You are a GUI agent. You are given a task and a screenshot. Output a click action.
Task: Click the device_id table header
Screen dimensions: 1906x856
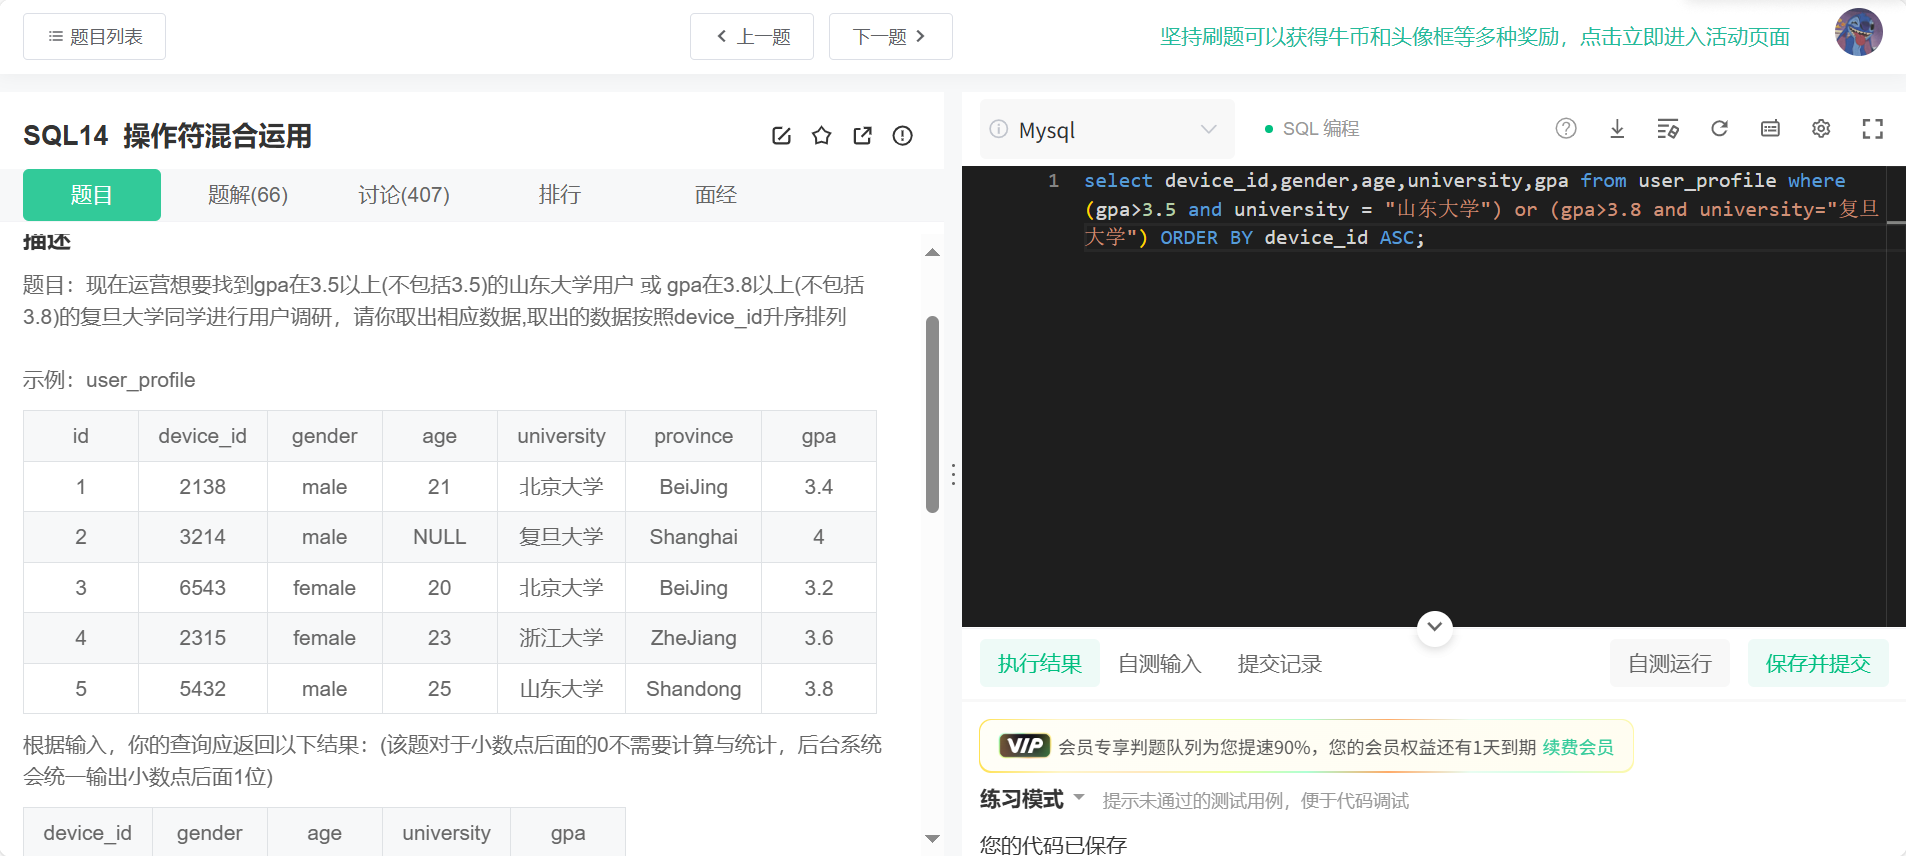(202, 436)
